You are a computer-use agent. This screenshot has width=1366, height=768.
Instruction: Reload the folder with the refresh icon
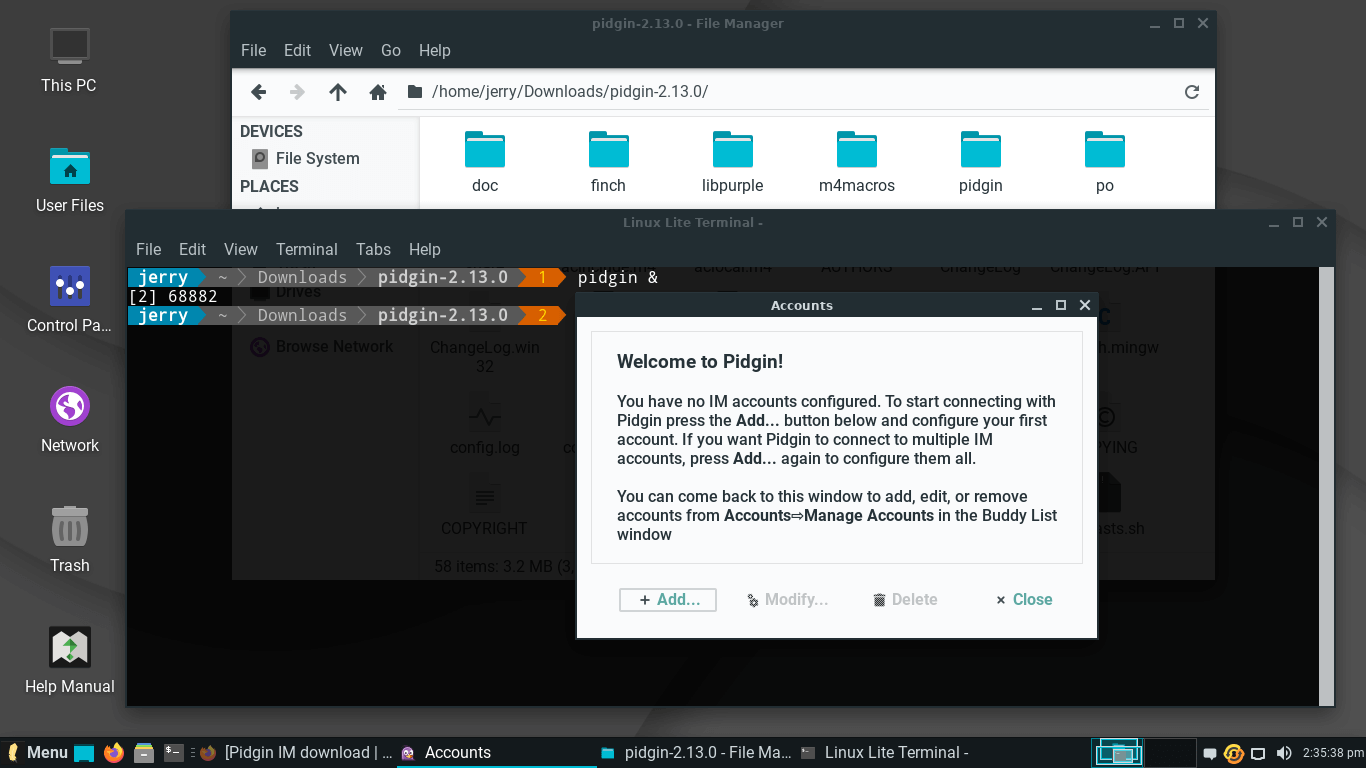[x=1191, y=92]
